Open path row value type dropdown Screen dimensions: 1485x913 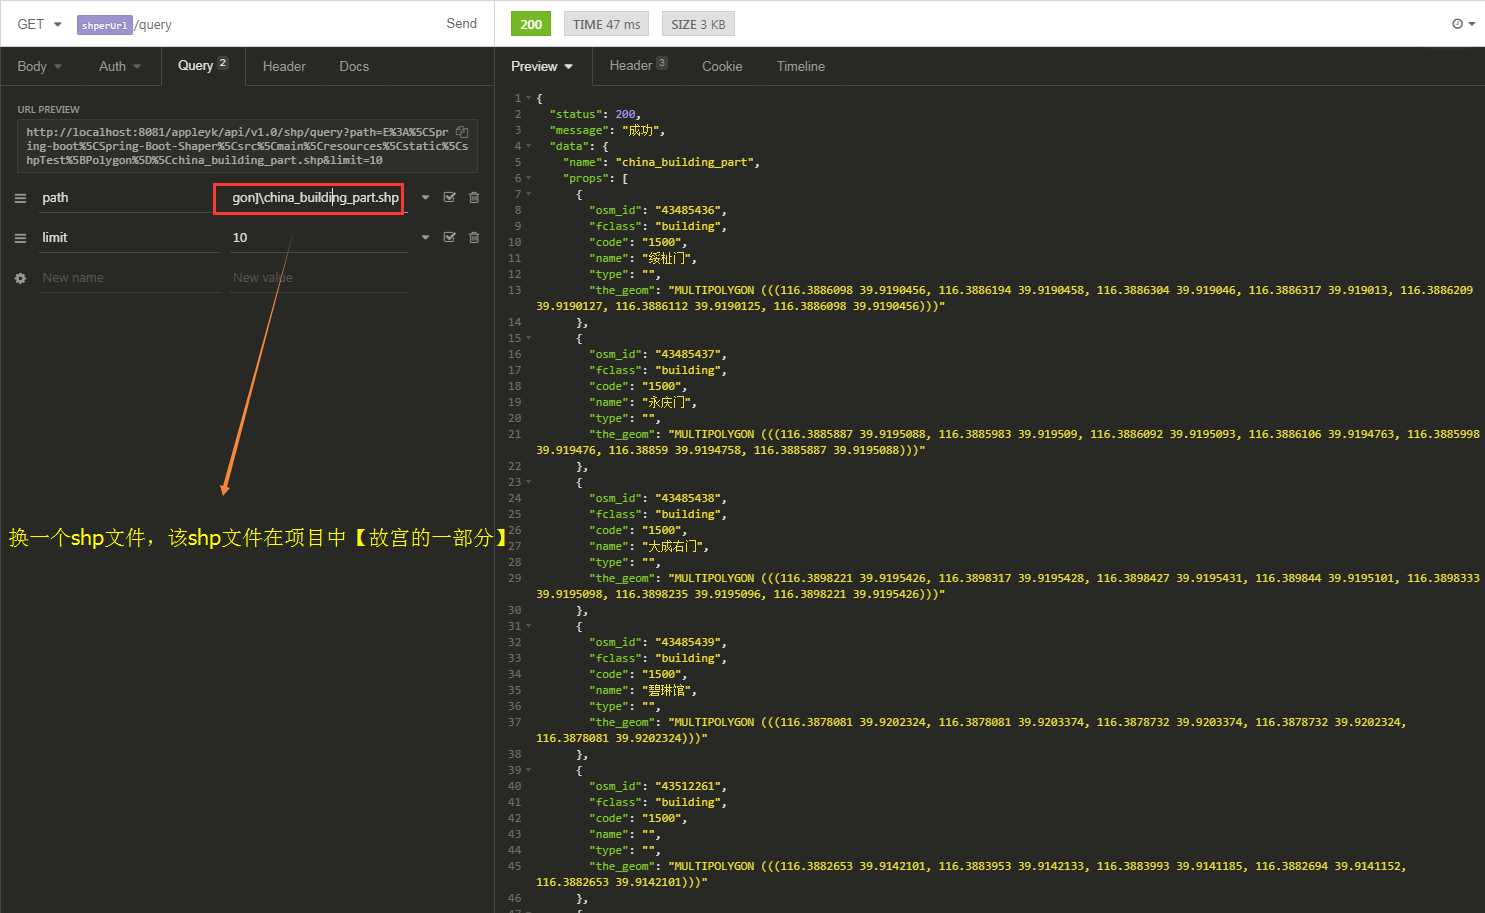(425, 197)
